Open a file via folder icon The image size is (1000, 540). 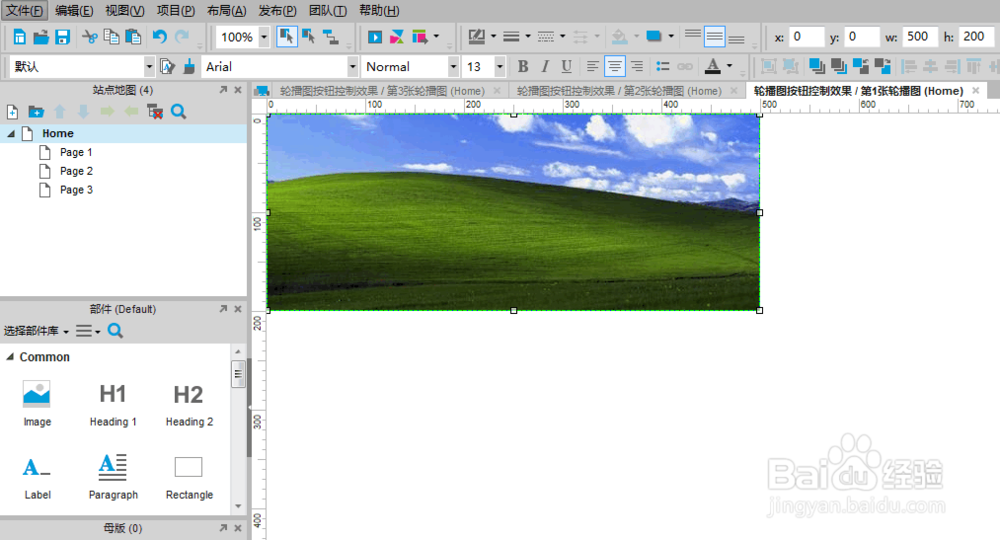[x=41, y=37]
